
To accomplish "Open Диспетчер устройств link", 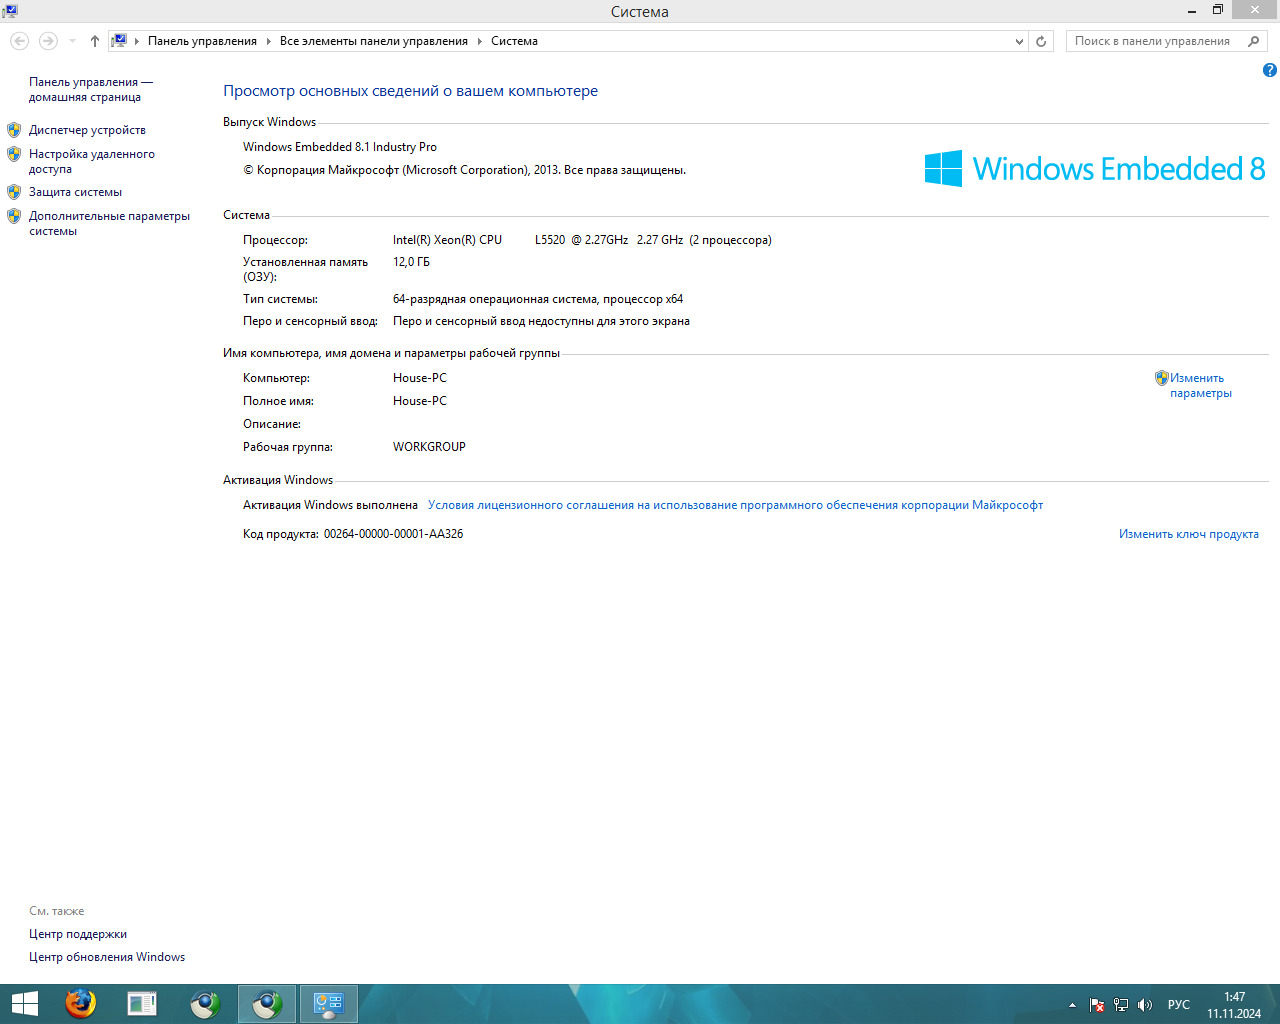I will click(x=87, y=130).
